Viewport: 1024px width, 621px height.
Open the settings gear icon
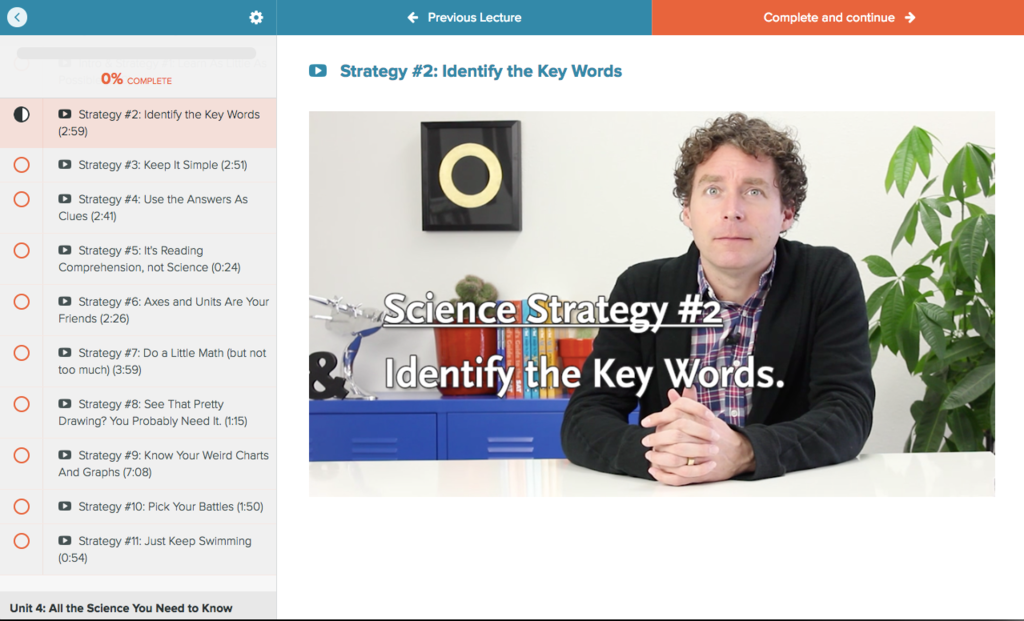tap(256, 17)
